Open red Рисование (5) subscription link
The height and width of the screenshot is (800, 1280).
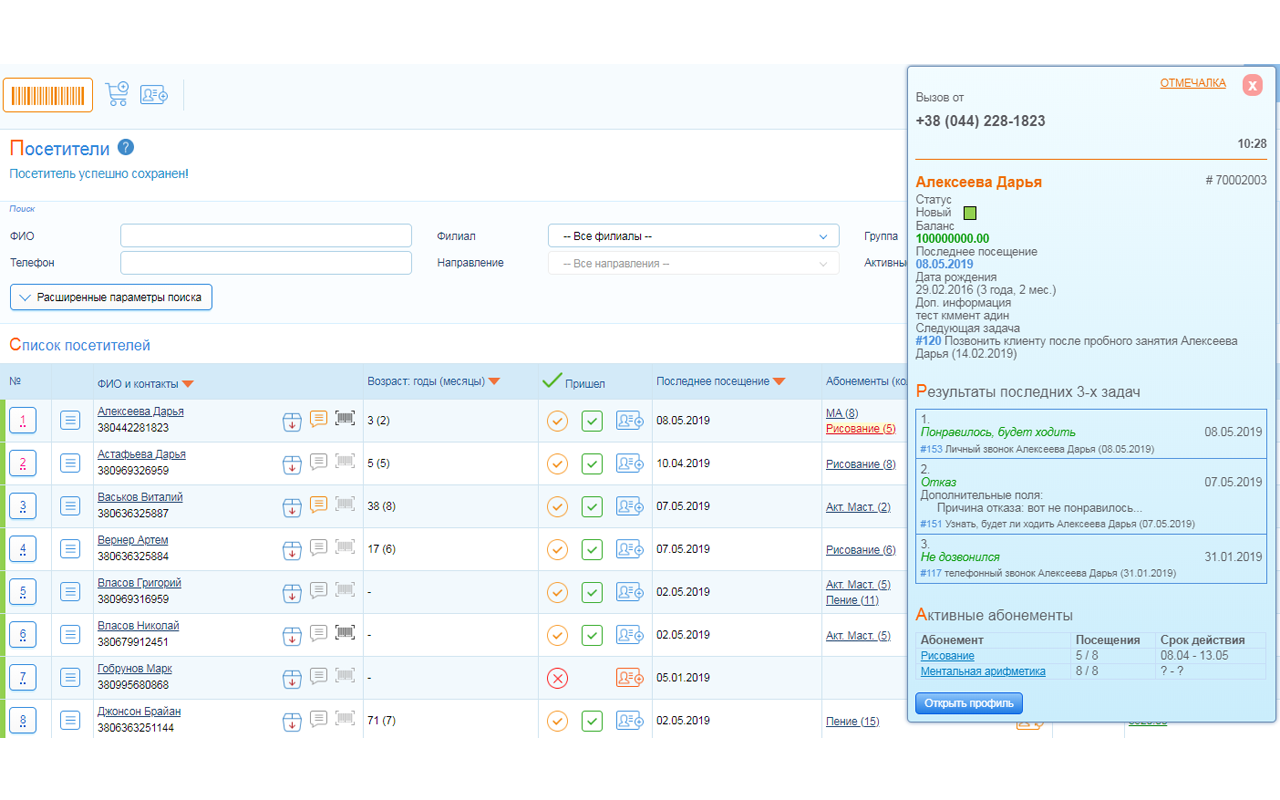pos(860,429)
